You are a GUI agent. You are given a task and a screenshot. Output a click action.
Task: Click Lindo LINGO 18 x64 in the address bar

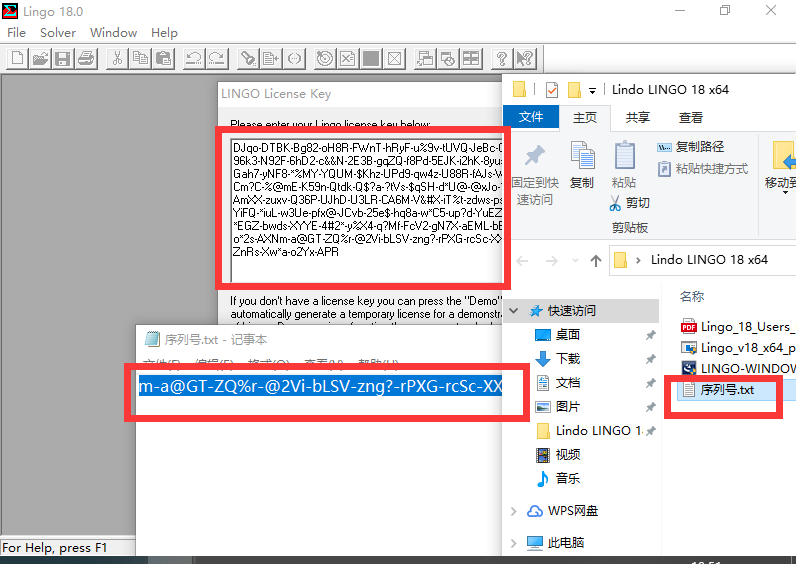point(709,259)
